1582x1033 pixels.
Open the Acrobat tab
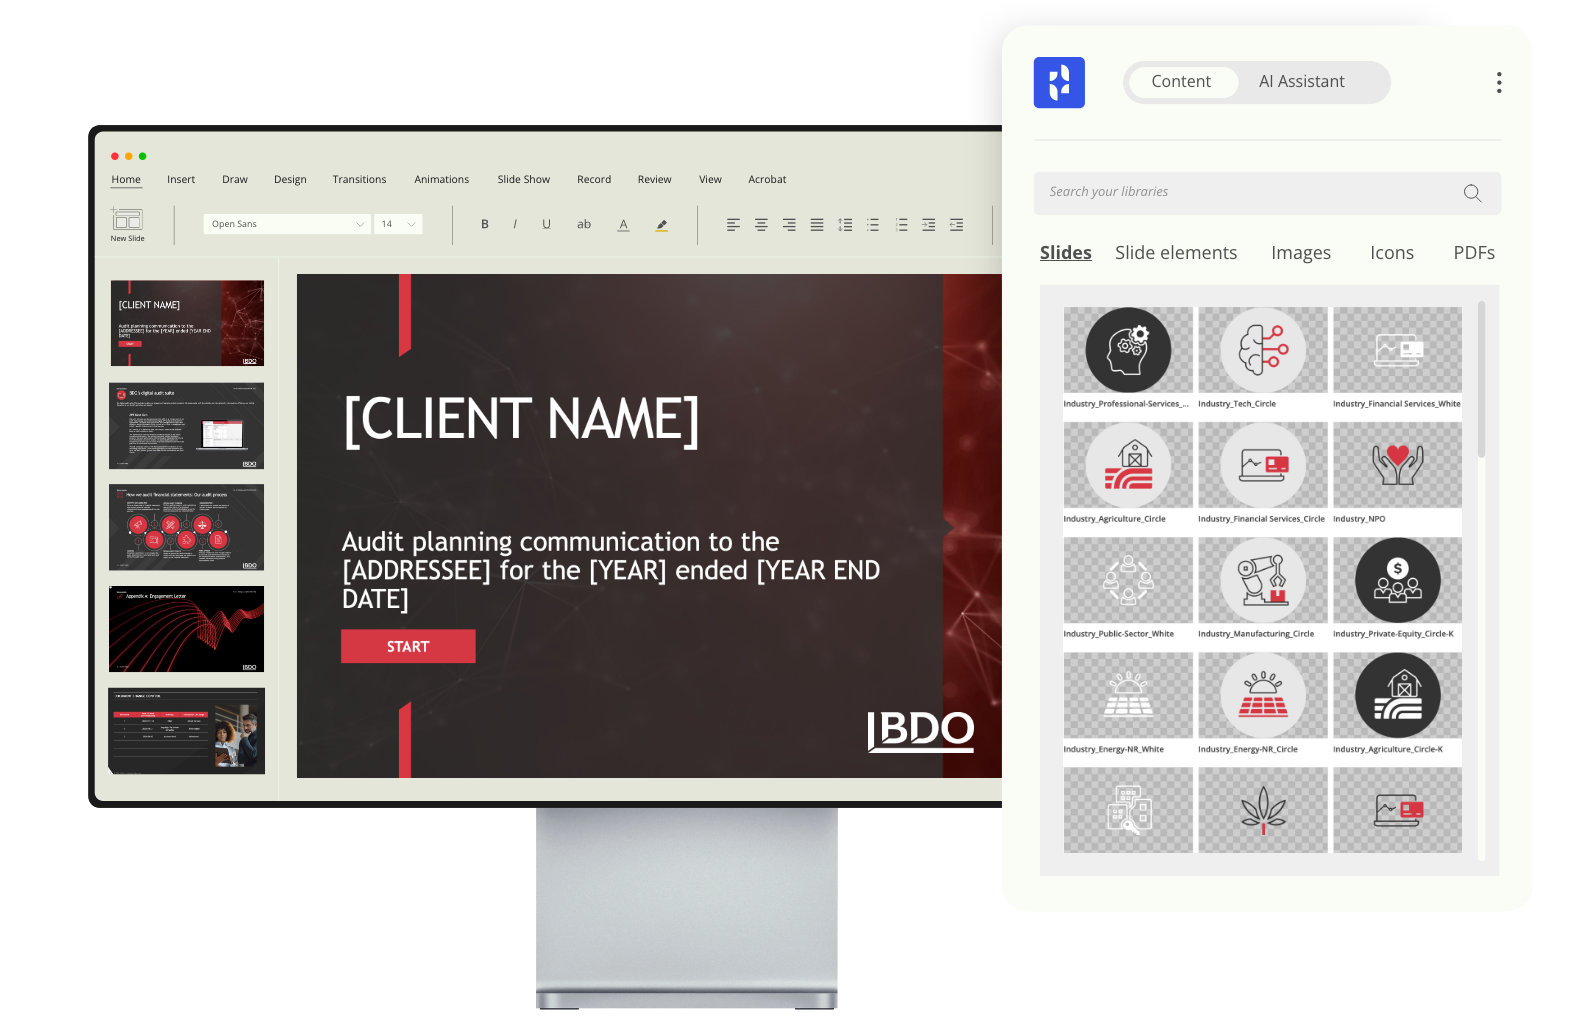click(768, 180)
